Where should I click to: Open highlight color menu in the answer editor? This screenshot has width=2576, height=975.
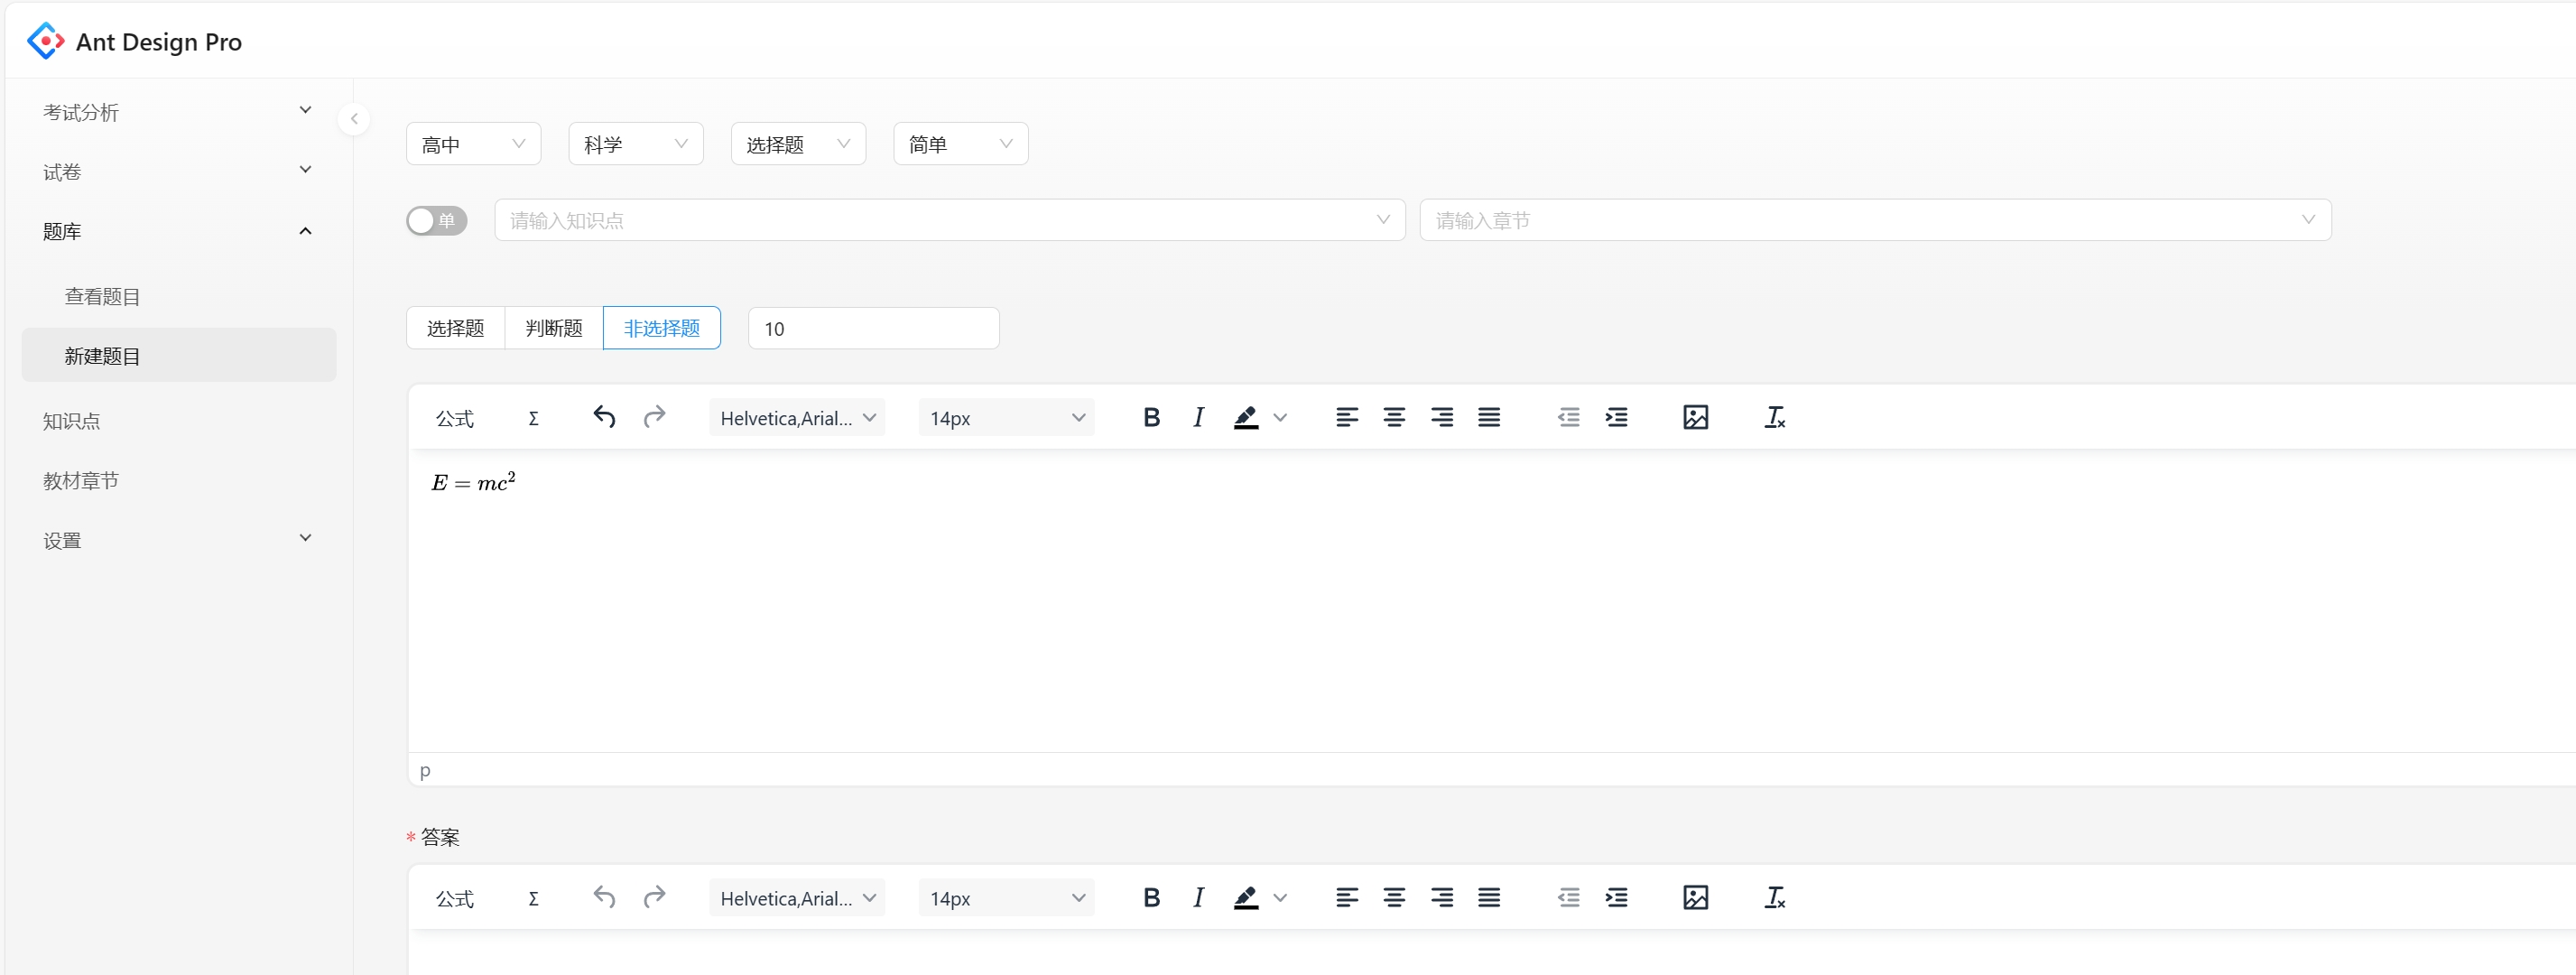pyautogui.click(x=1280, y=898)
